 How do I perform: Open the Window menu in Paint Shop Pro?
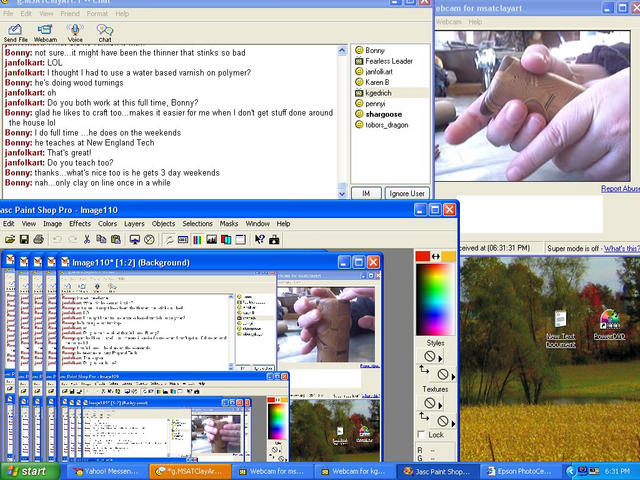point(257,224)
